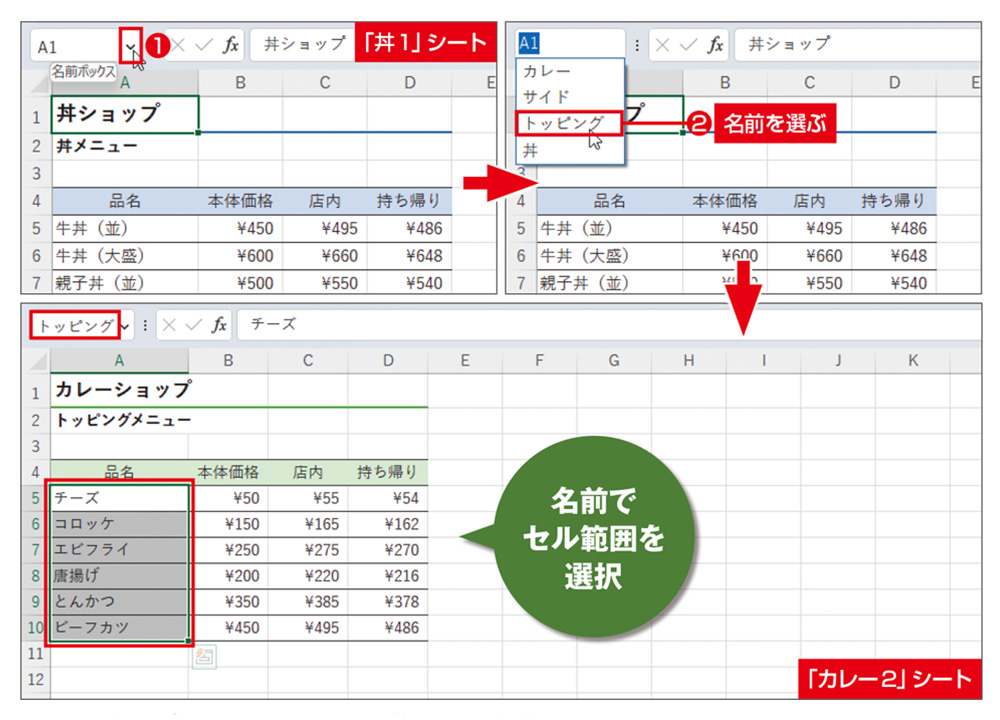This screenshot has height=720, width=1000.
Task: Open the Name Box dropdown arrow beside A1
Action: point(130,45)
